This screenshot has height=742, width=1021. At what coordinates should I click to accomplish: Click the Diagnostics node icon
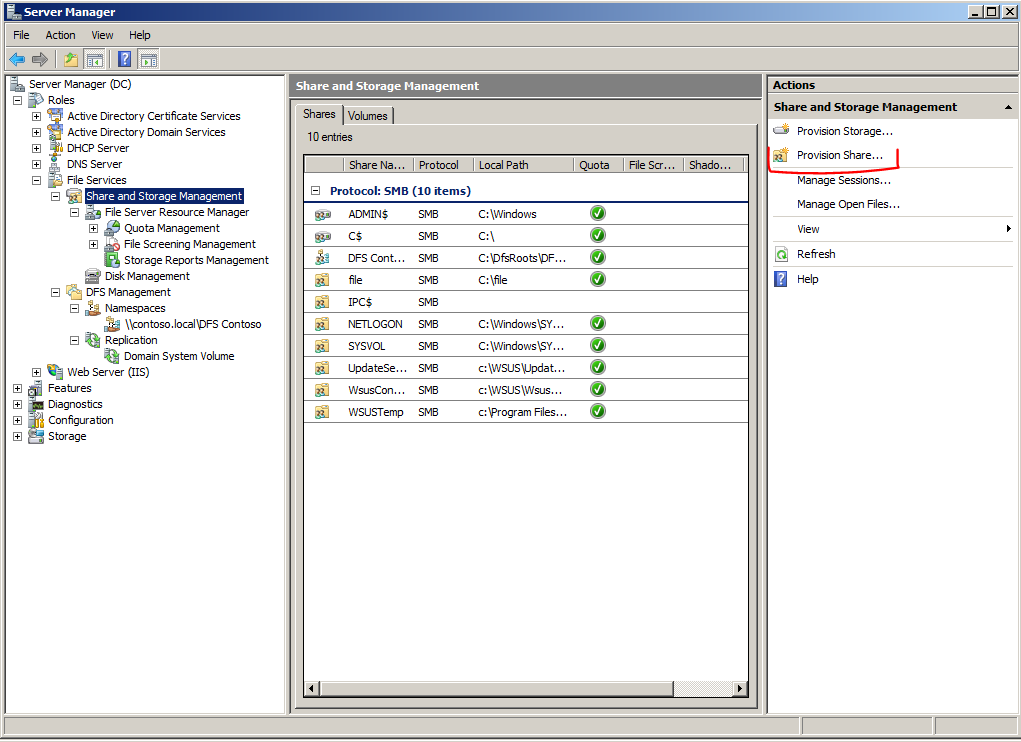pyautogui.click(x=36, y=404)
